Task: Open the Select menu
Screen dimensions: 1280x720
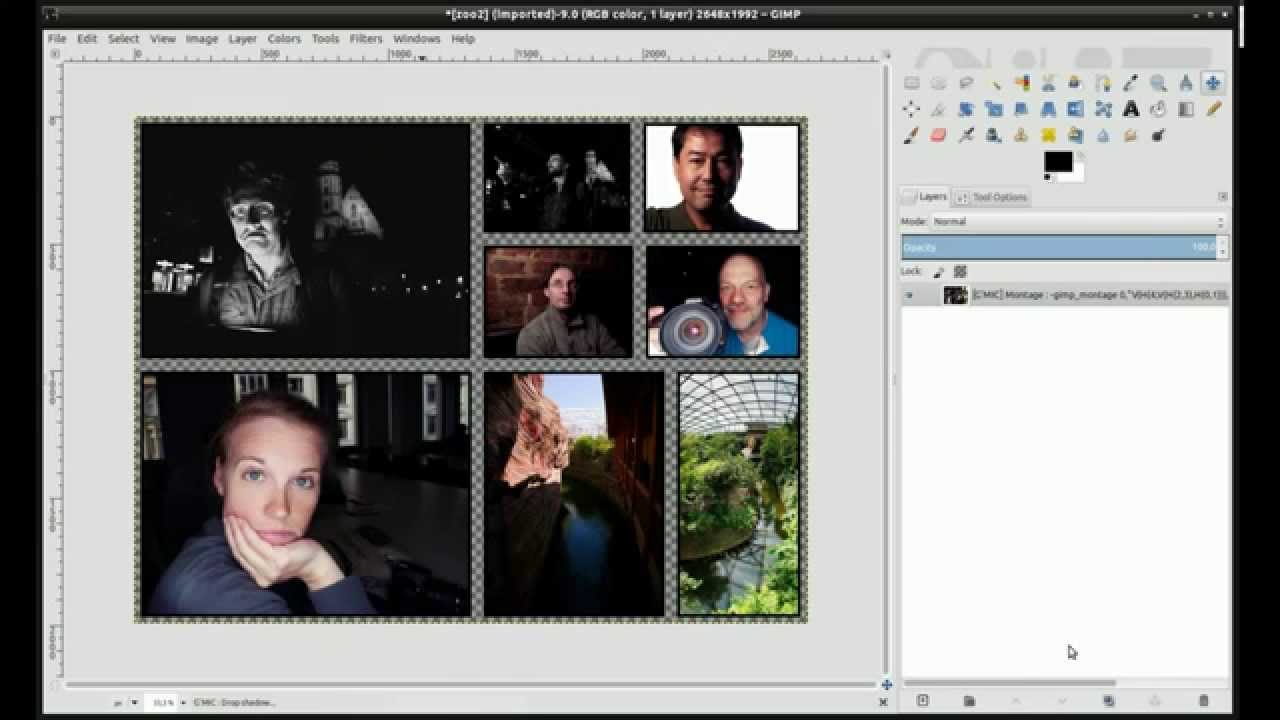Action: (124, 39)
